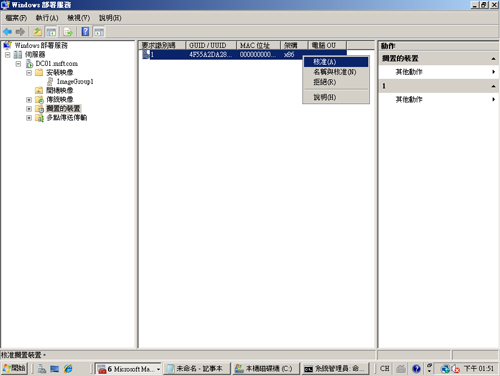Image resolution: width=500 pixels, height=376 pixels.
Task: Choose 名稱與核准(N) in context menu
Action: point(336,72)
